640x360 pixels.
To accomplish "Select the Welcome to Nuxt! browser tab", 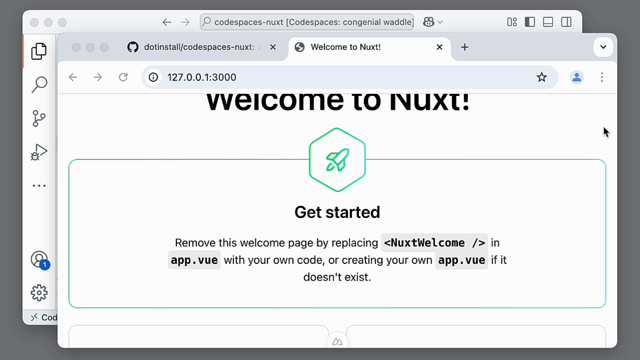I will pos(369,47).
